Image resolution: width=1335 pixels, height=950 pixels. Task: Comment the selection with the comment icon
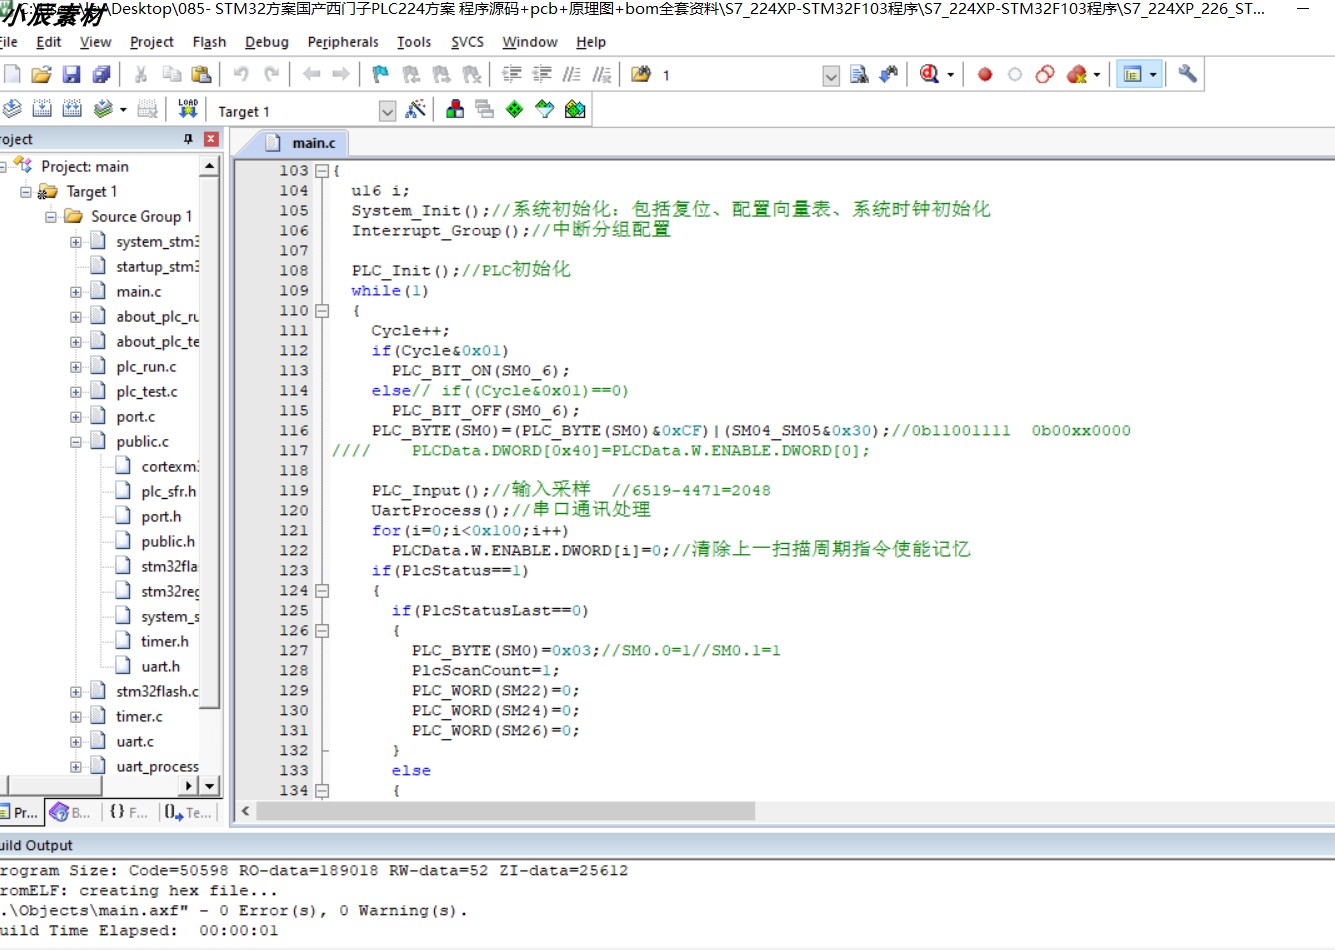click(572, 74)
